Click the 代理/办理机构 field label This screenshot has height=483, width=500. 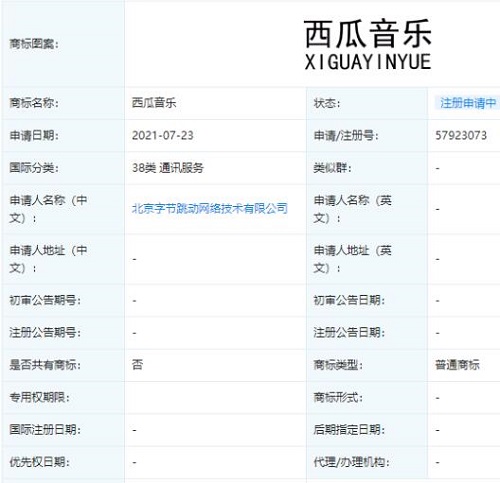[x=351, y=462]
